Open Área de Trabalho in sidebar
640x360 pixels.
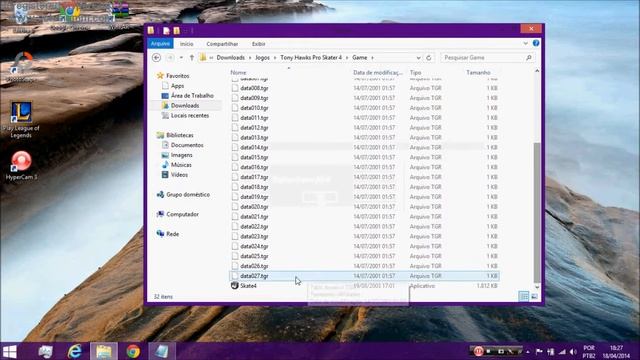pos(192,96)
